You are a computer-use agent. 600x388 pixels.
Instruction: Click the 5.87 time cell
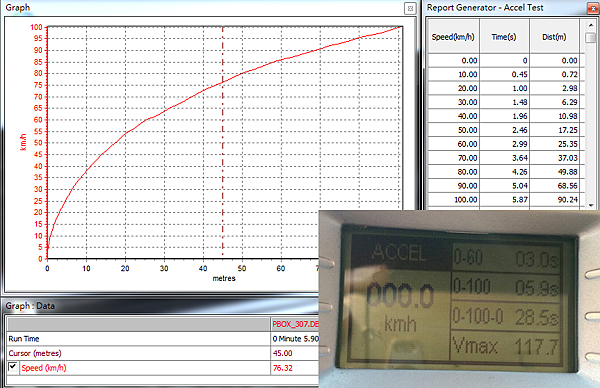click(504, 199)
